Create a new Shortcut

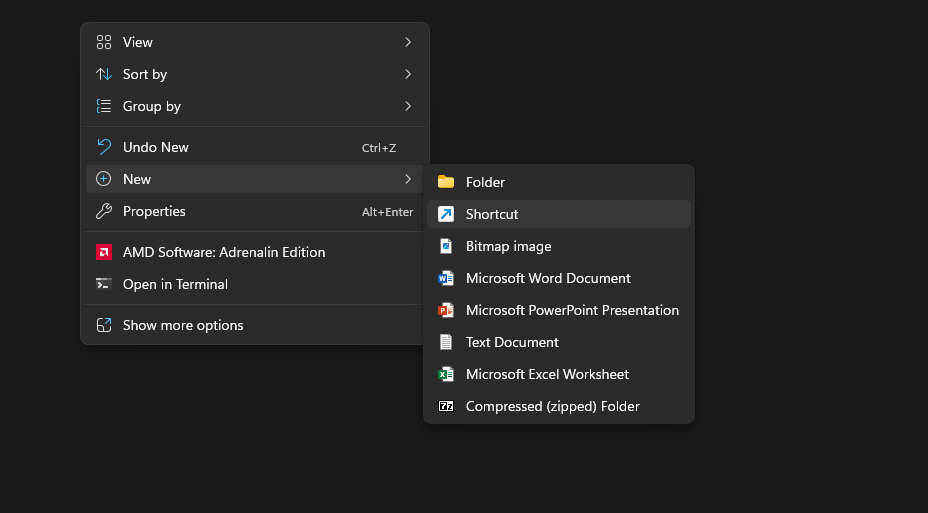(x=559, y=214)
